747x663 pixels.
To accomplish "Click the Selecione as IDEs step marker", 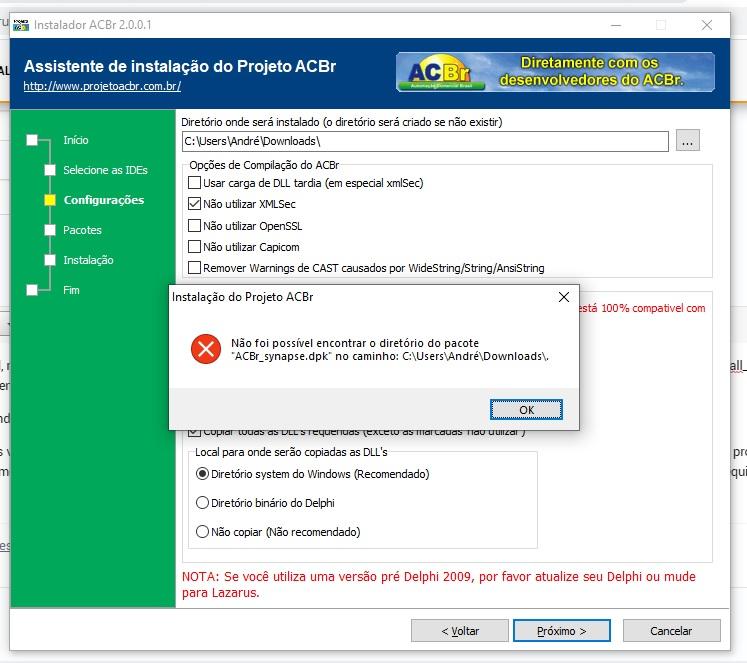I will point(50,170).
